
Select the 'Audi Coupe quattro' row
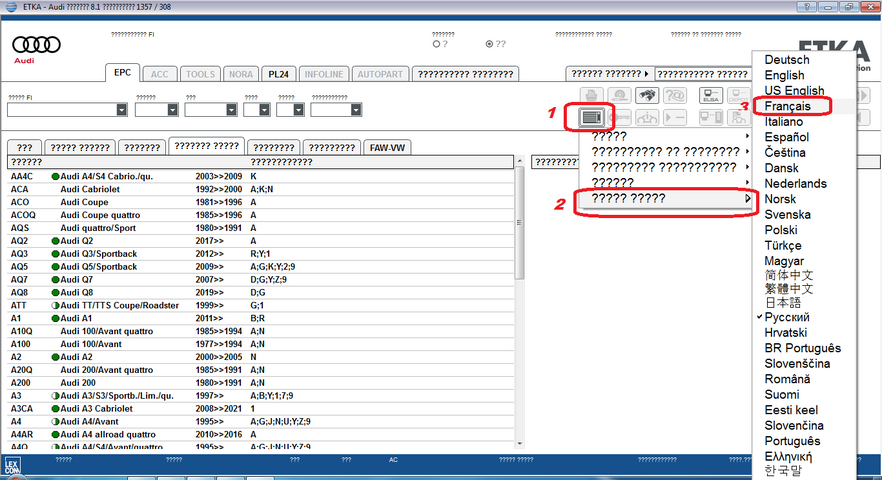point(260,215)
